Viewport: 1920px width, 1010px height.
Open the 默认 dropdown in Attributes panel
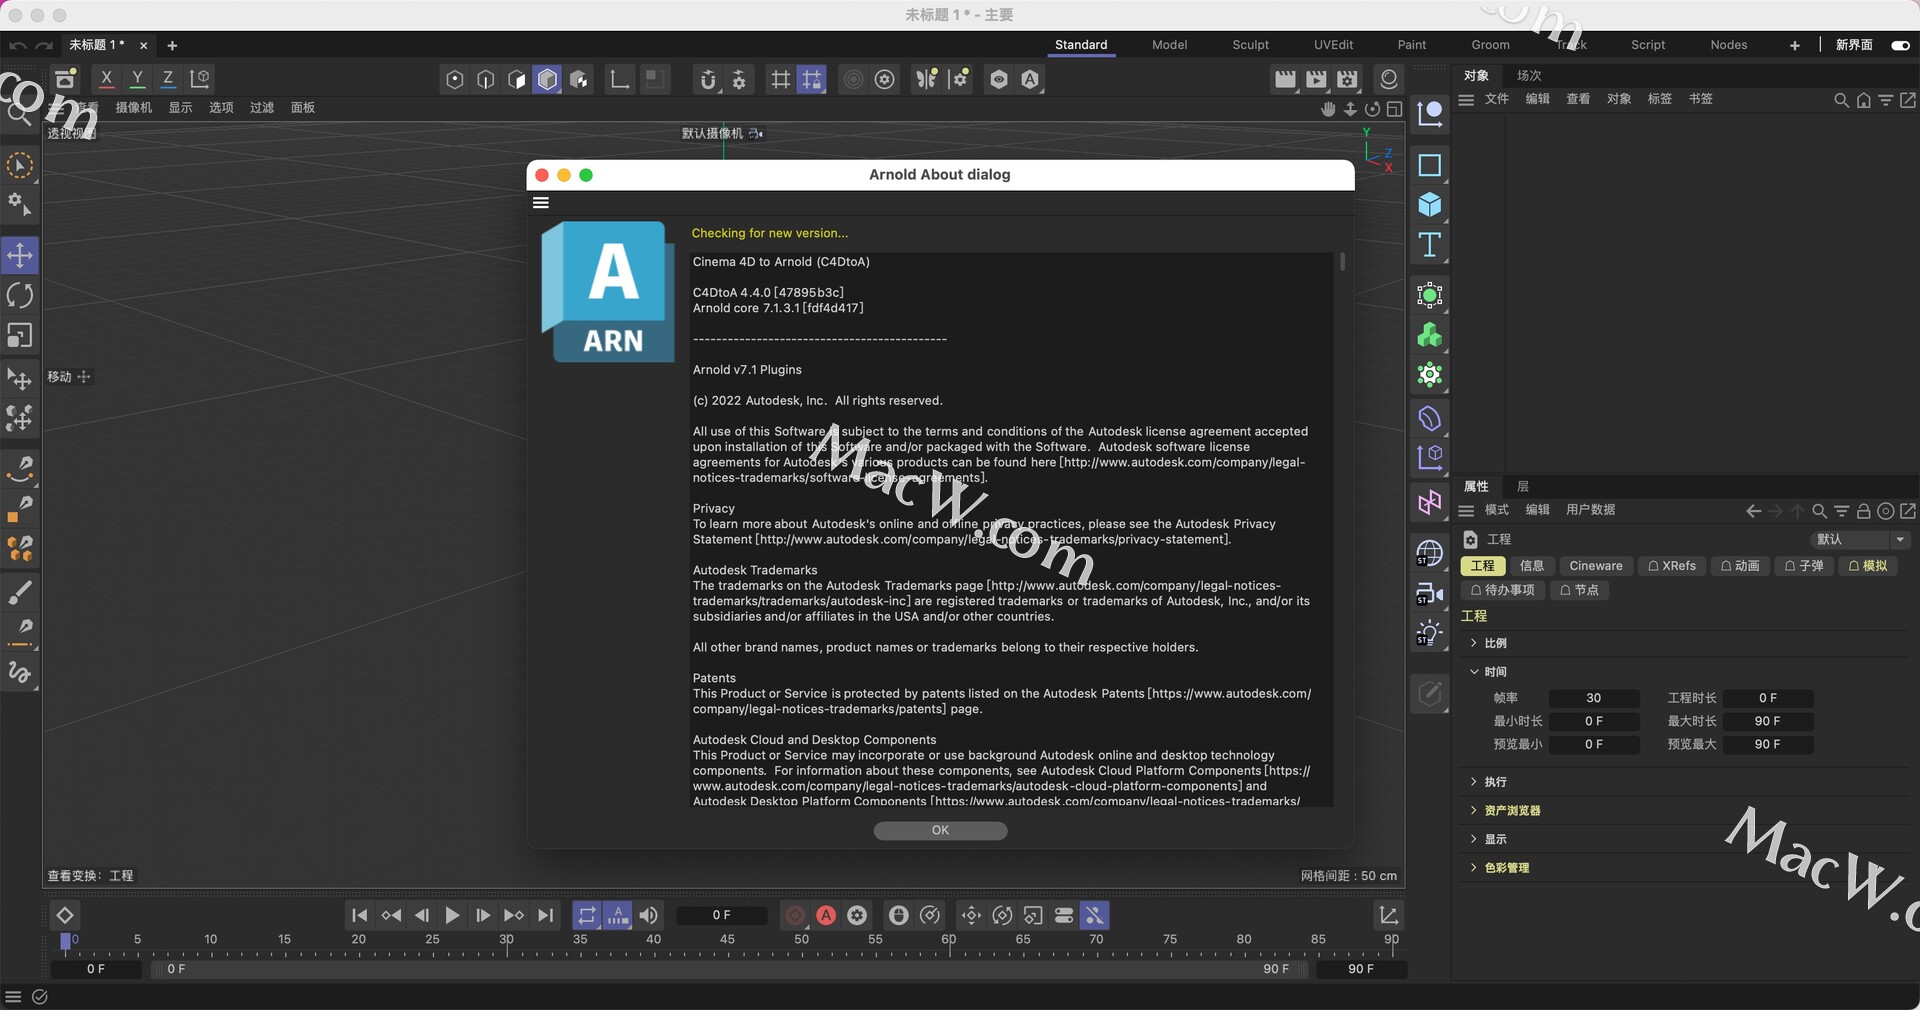click(1861, 540)
